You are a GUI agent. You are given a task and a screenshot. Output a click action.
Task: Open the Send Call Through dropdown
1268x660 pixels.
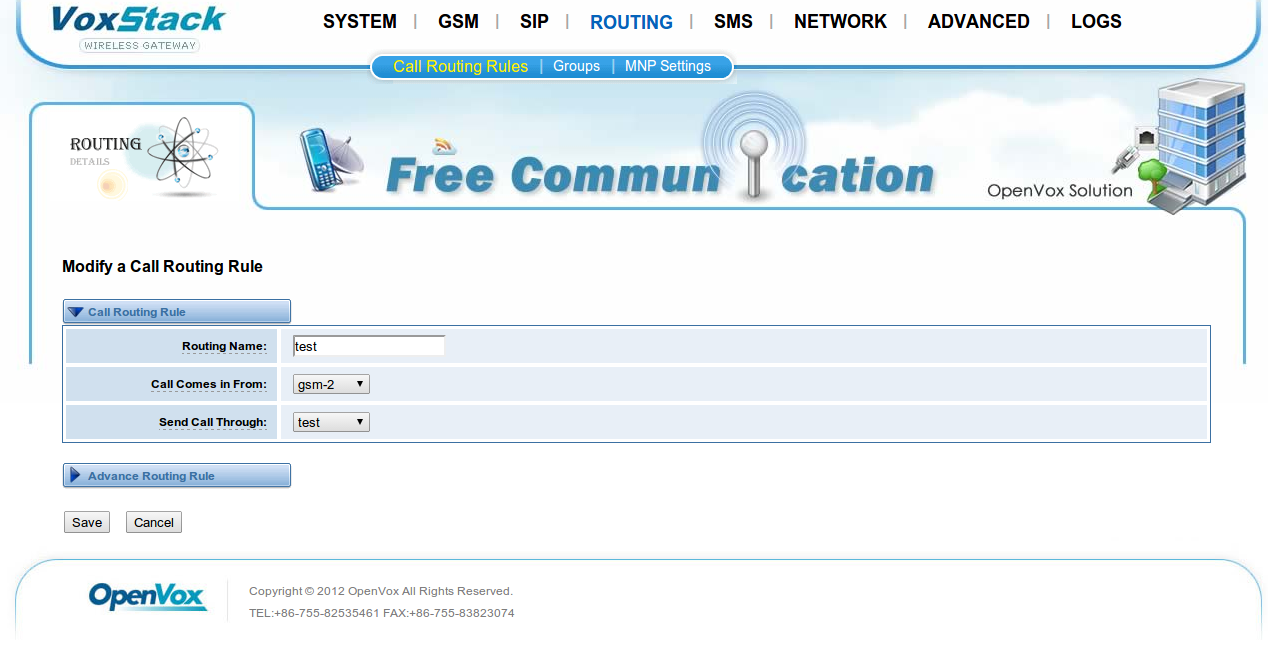pos(331,422)
